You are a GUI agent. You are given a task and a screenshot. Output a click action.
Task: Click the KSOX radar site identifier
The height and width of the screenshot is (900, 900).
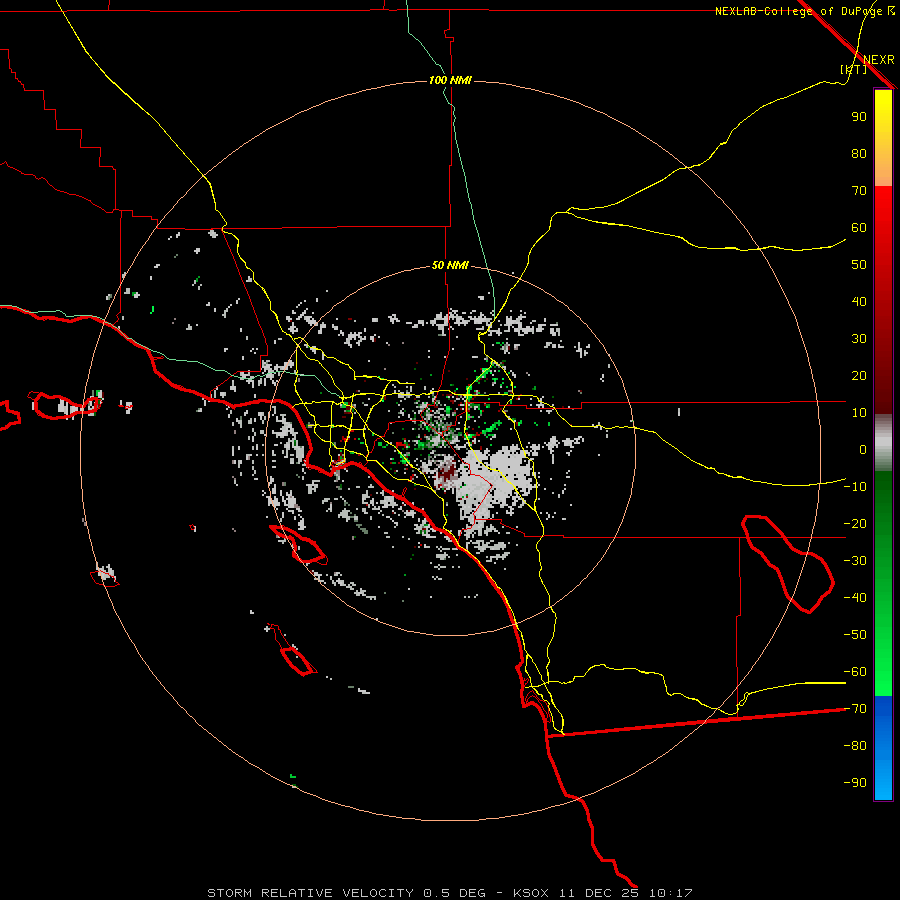click(x=530, y=893)
